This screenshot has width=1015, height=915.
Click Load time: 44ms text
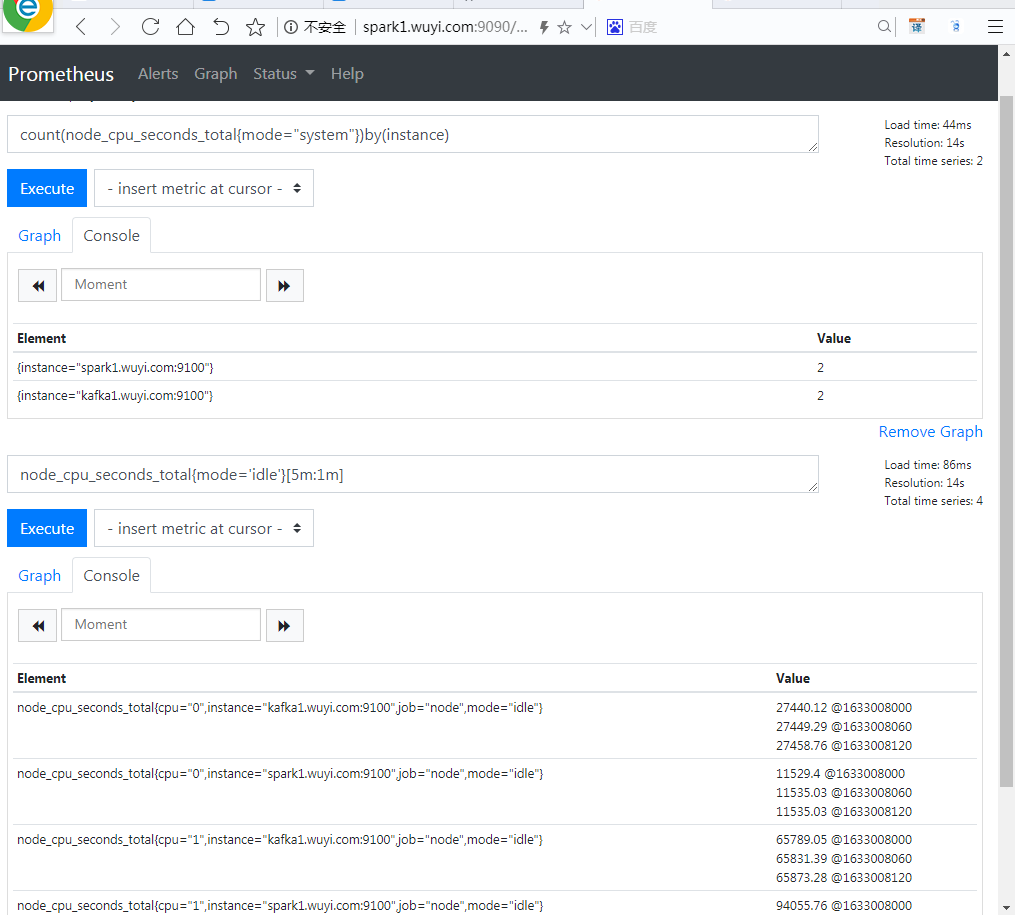point(928,124)
